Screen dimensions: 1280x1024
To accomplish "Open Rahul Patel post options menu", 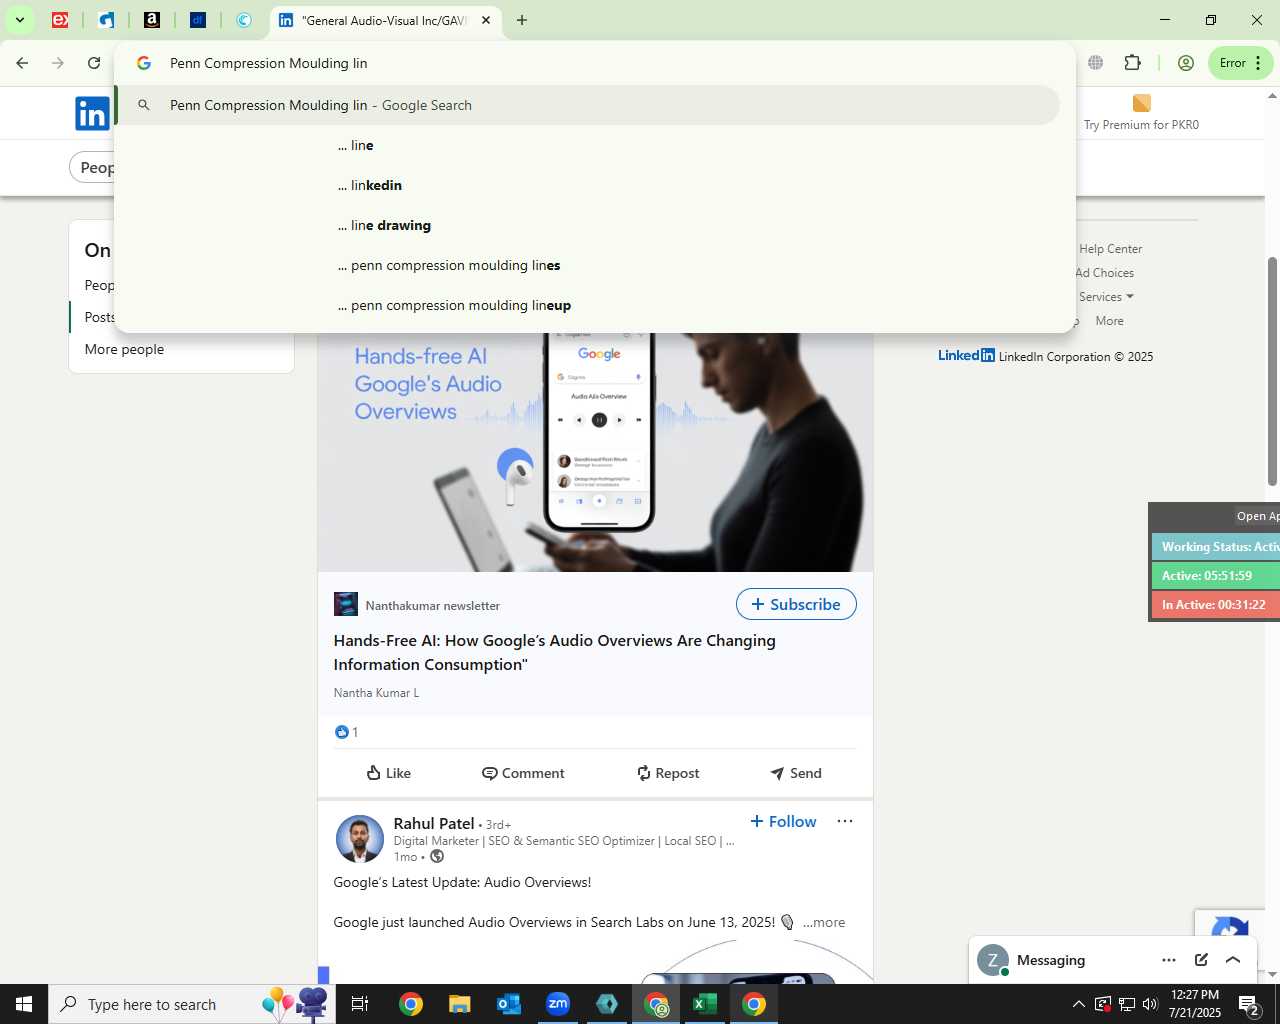I will click(x=845, y=821).
